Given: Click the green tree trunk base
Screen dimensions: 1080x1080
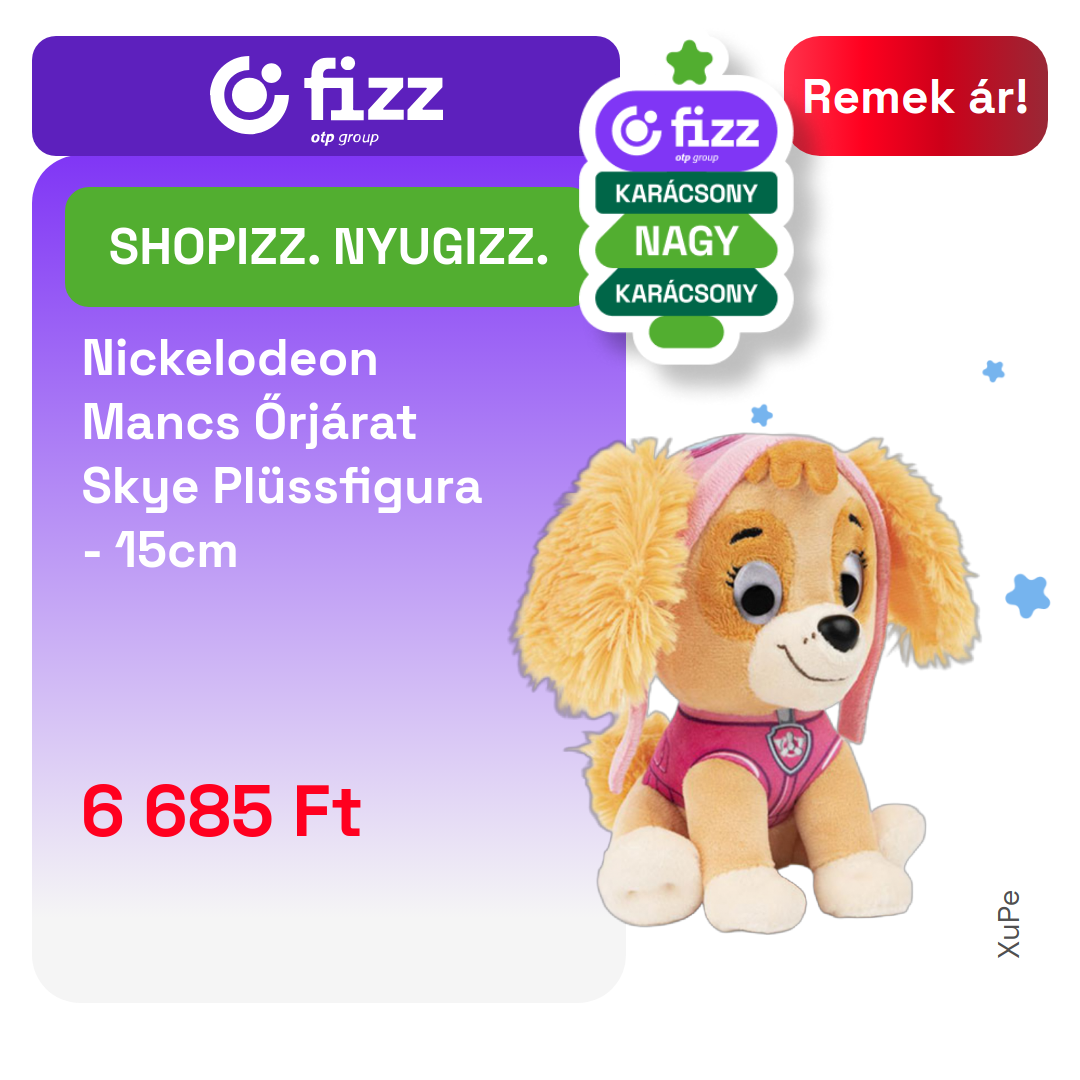Looking at the screenshot, I should pos(686,332).
